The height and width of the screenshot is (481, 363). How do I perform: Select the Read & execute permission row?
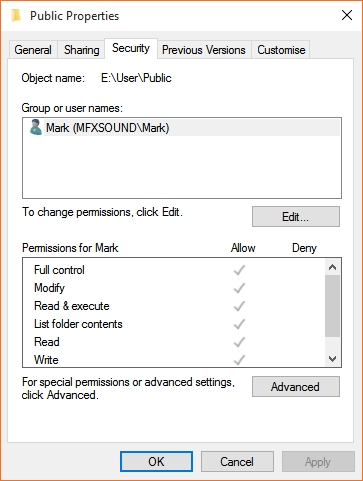click(173, 306)
